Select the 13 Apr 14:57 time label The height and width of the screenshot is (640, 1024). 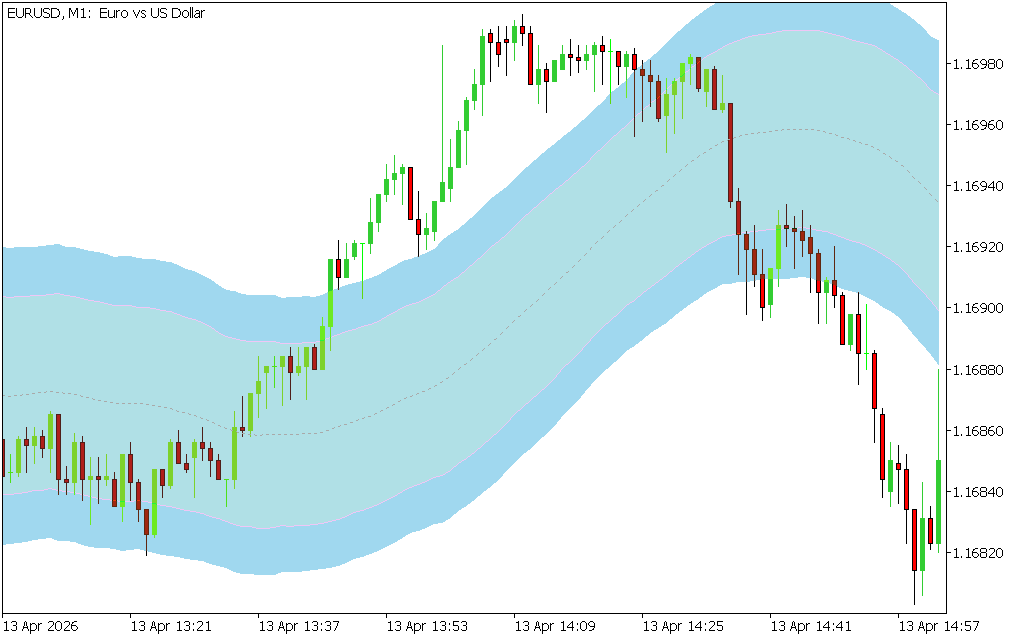[x=939, y=627]
